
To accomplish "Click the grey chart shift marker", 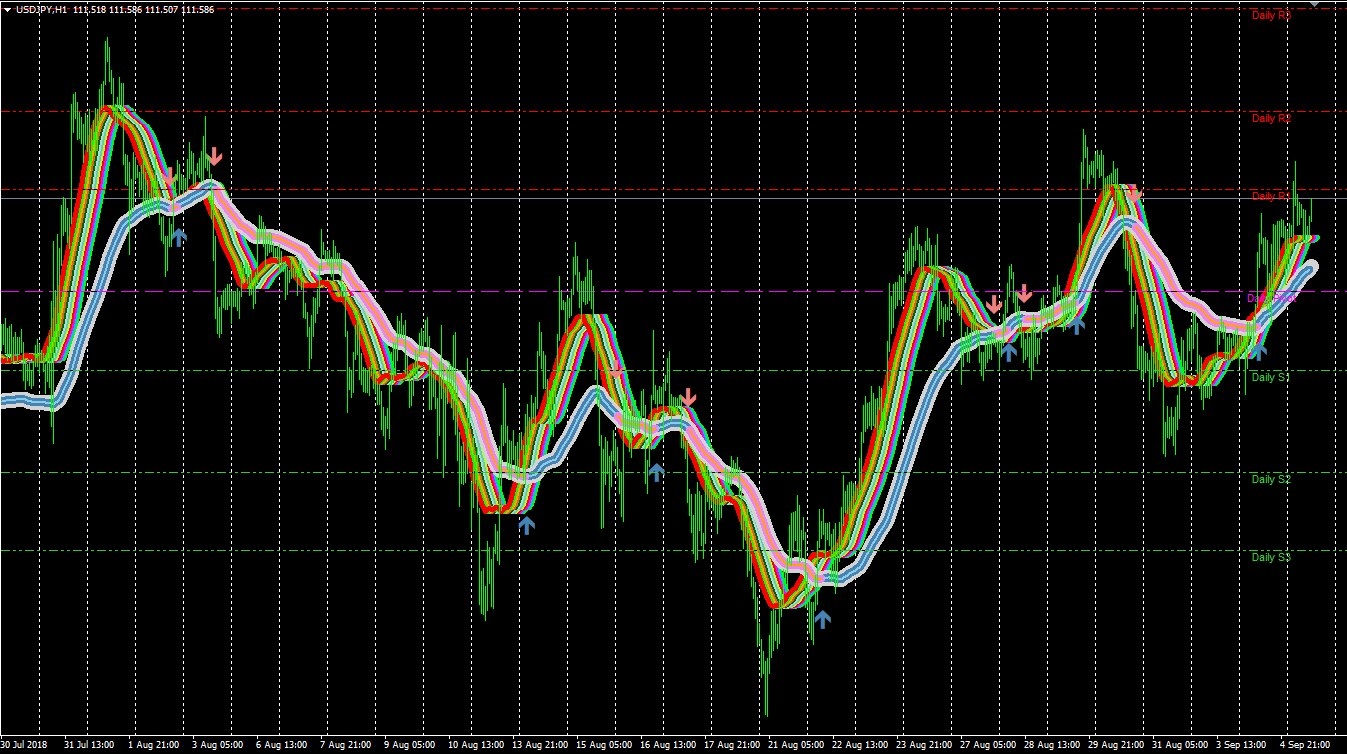I will coord(1315,3).
